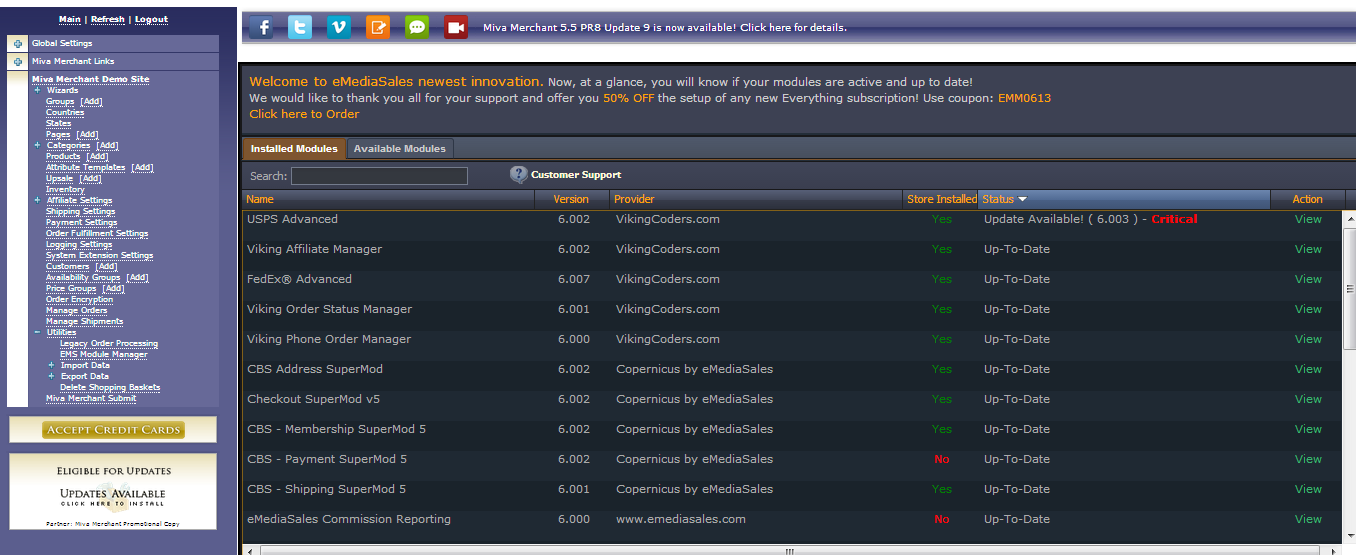Open Legacy Order Processing in tree

[x=109, y=343]
